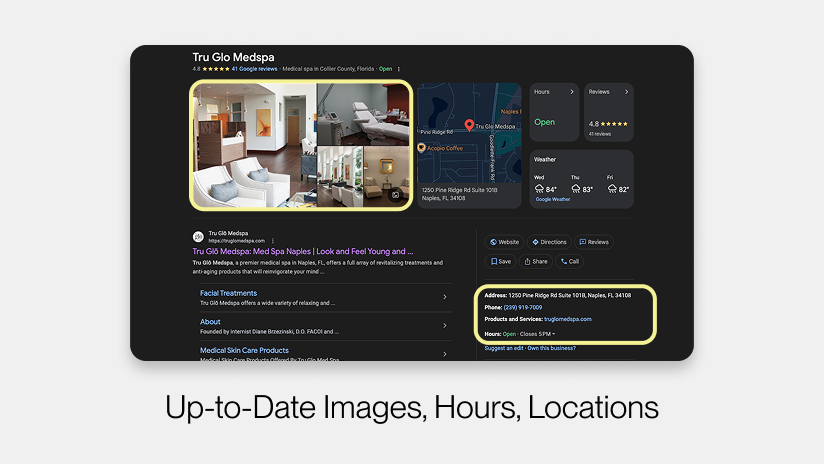Save the business with the Save button
824x464 pixels.
tap(501, 261)
